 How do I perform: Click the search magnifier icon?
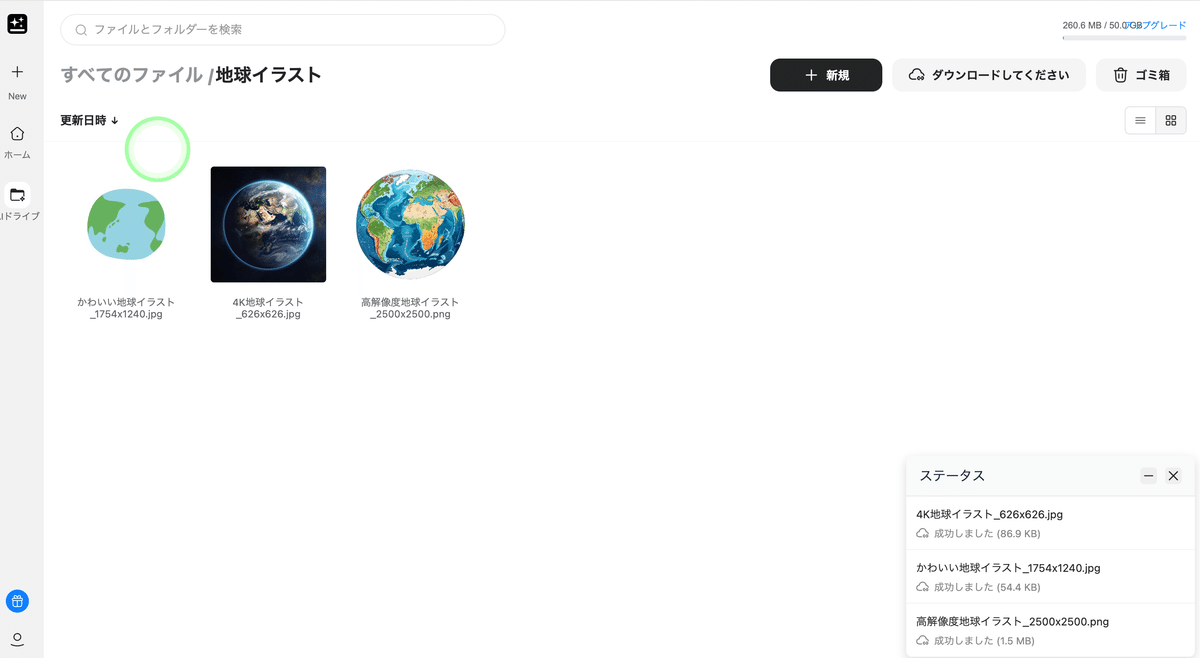point(79,30)
